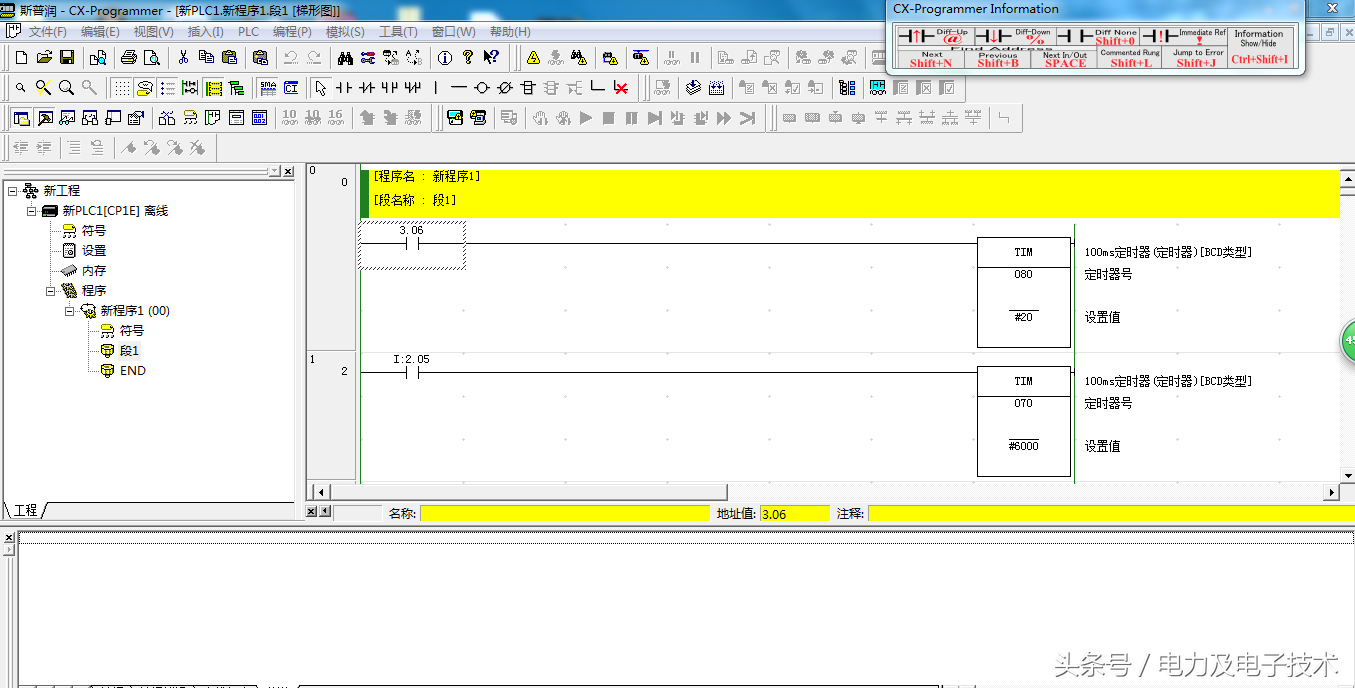
Task: Click the 工程 tab at panel bottom
Action: (x=25, y=510)
